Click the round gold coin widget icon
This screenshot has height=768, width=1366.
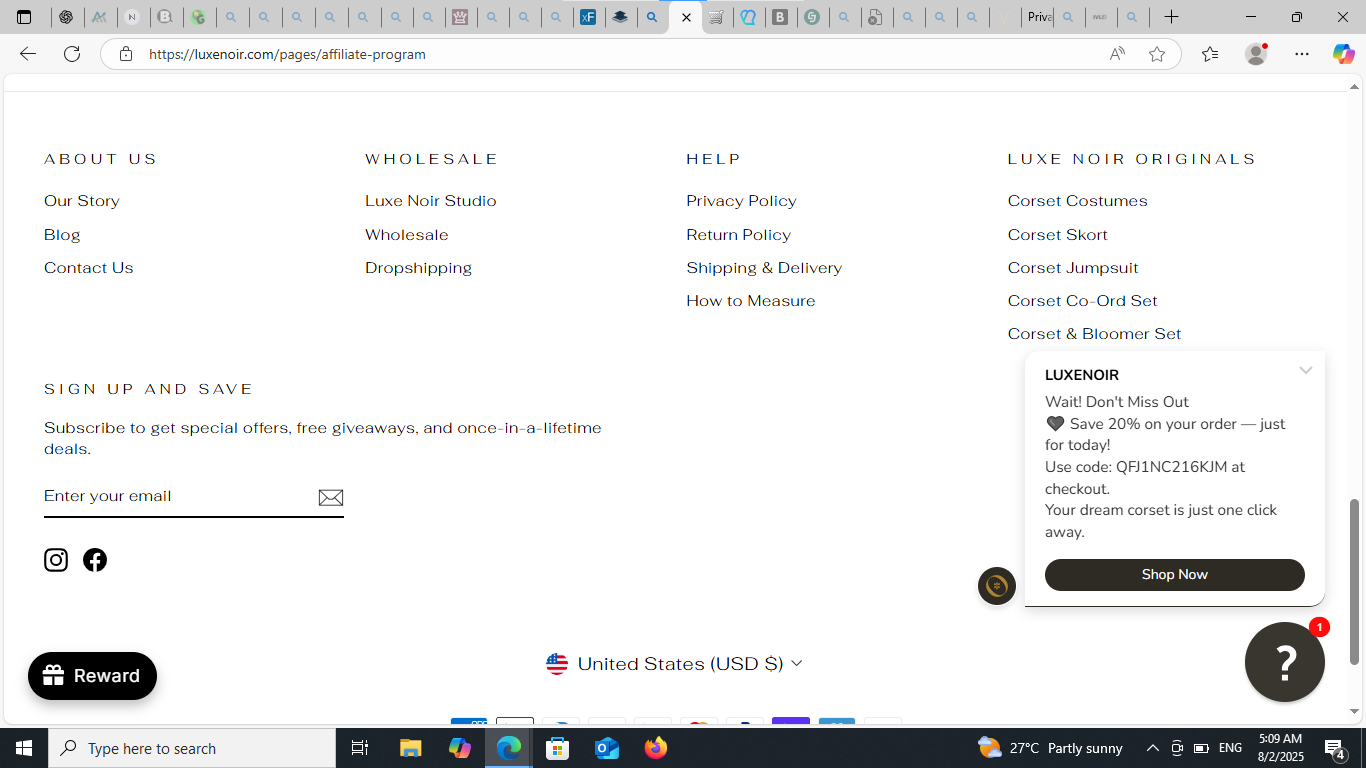(x=997, y=586)
